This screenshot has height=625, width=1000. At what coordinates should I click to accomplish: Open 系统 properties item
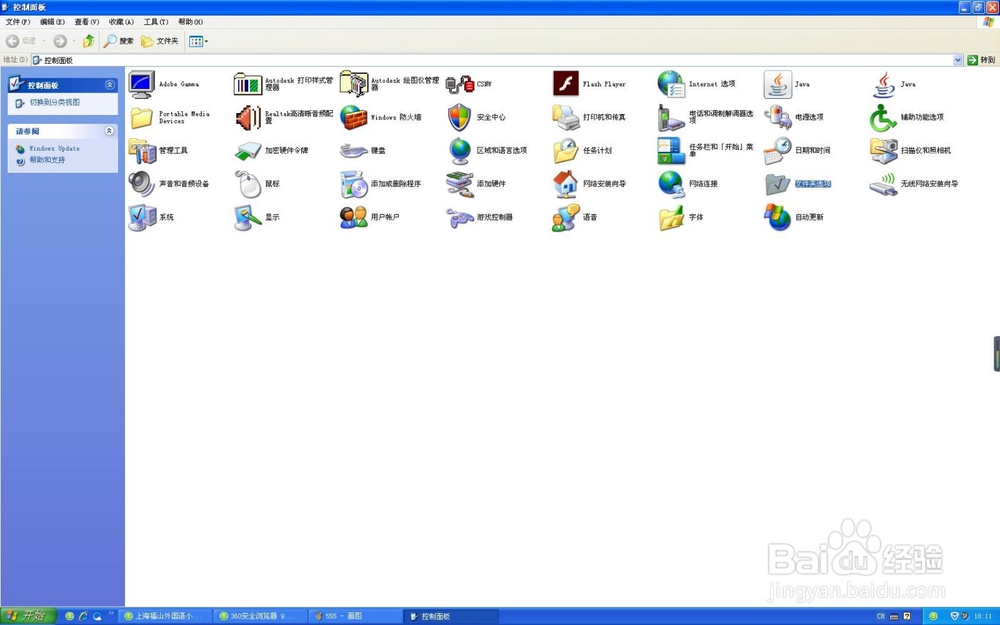pos(151,217)
